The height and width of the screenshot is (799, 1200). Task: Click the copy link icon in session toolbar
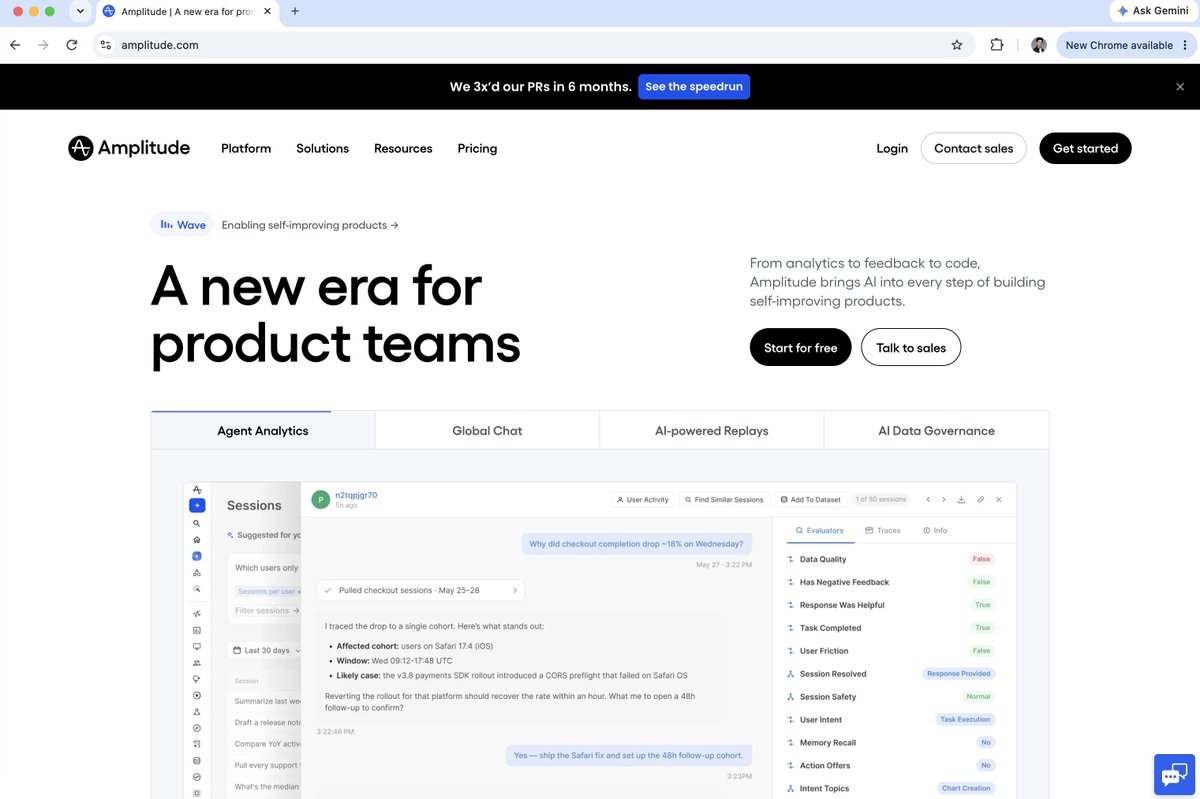coord(980,499)
